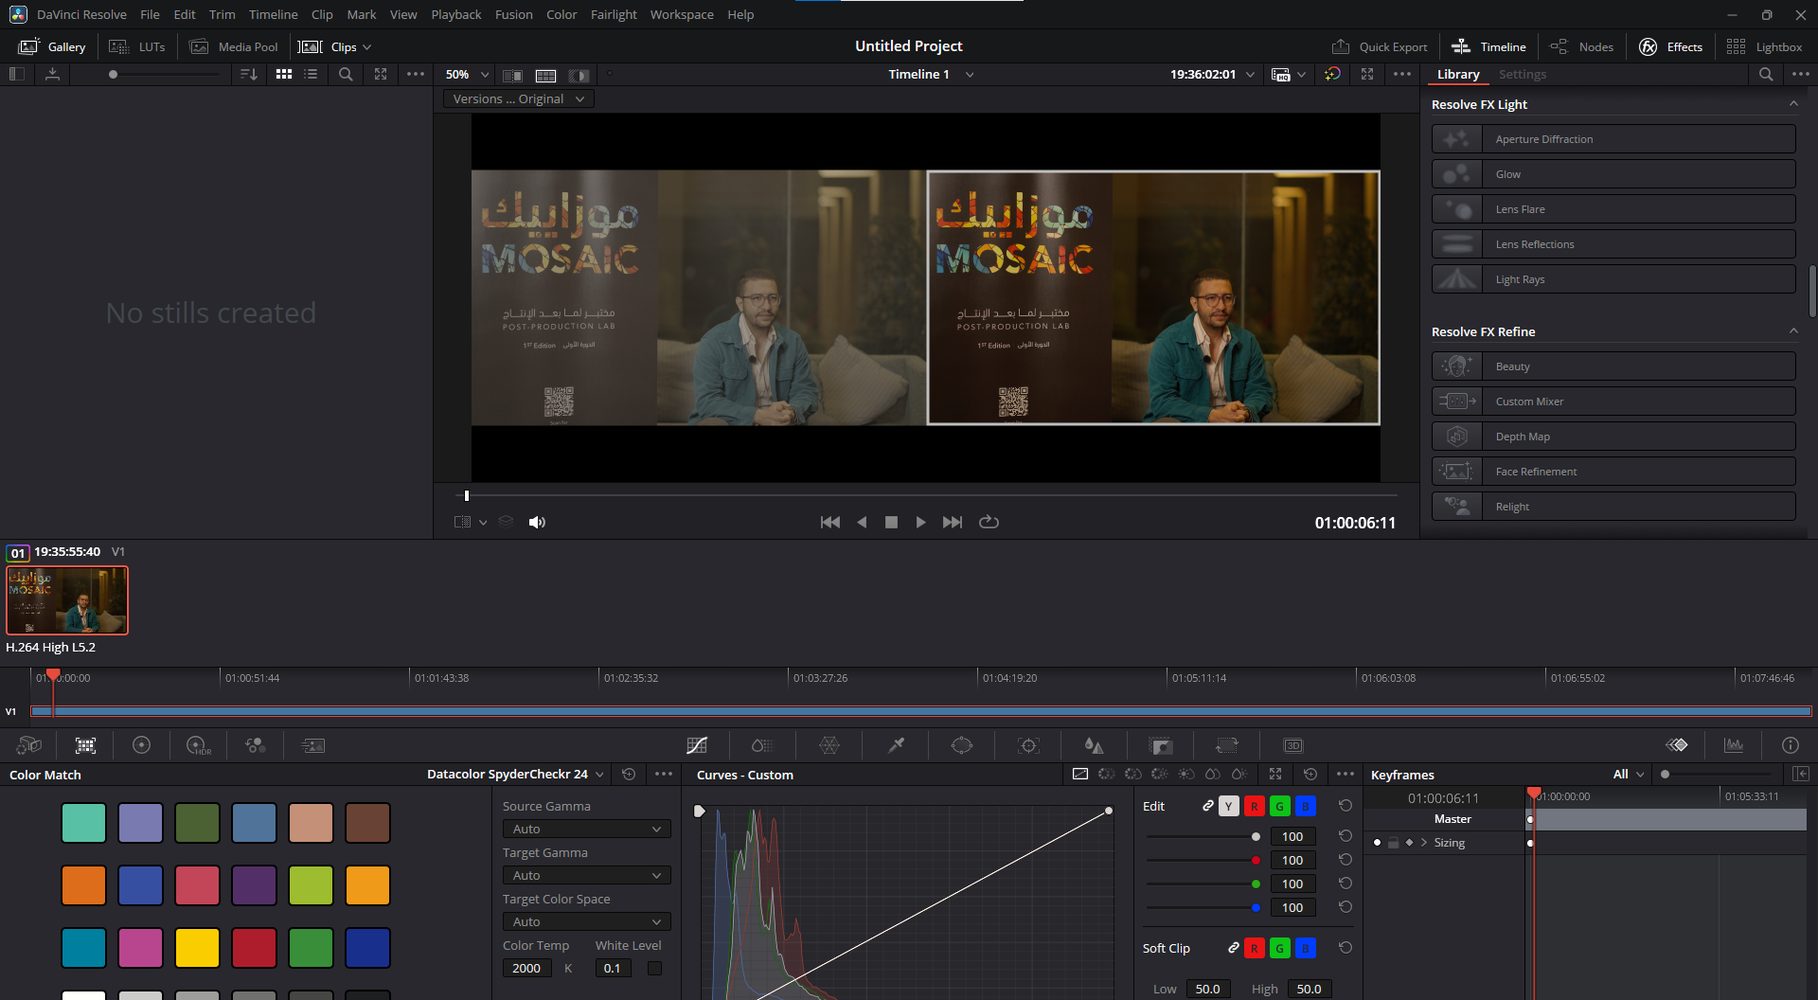Image resolution: width=1818 pixels, height=1000 pixels.
Task: Open the Fairlight menu
Action: pyautogui.click(x=614, y=14)
